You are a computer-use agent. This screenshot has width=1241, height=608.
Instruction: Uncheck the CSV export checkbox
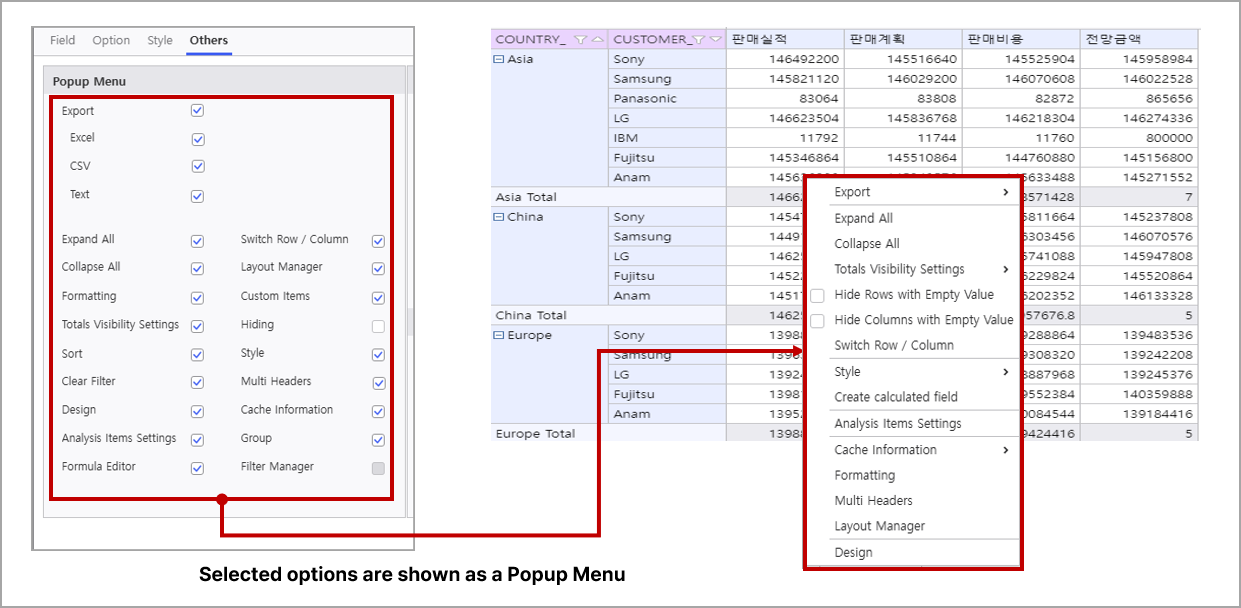[x=197, y=167]
